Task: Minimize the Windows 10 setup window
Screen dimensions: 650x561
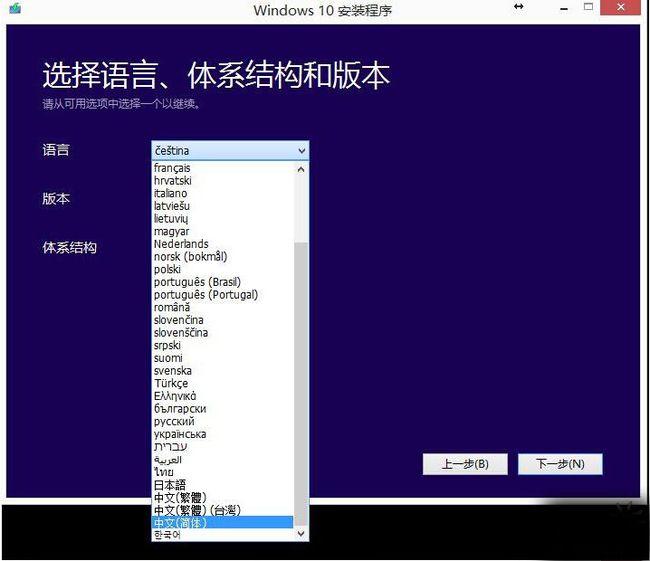Action: (564, 9)
